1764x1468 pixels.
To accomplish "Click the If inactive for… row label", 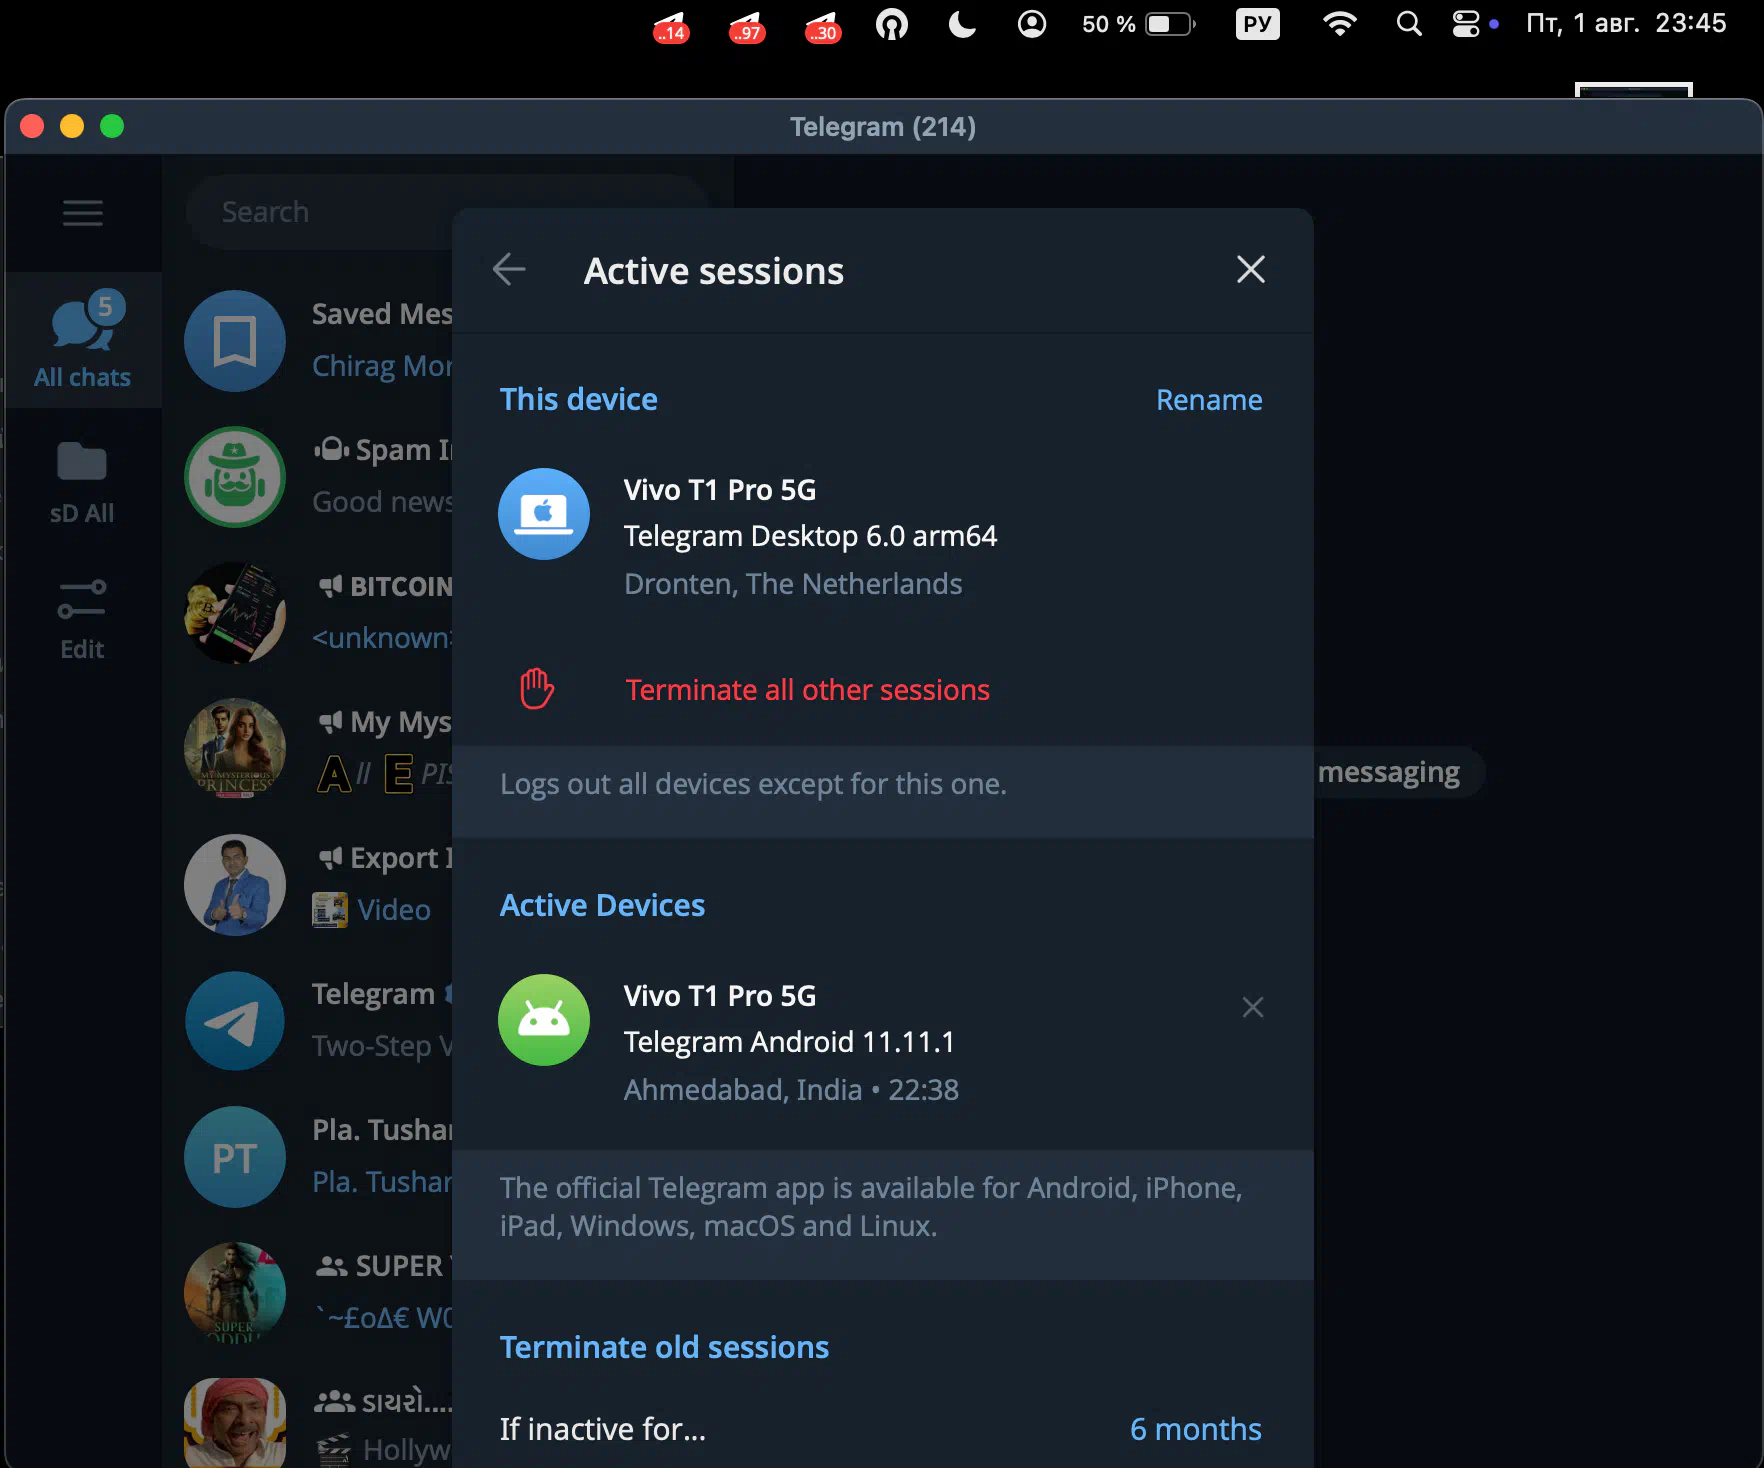I will coord(603,1429).
